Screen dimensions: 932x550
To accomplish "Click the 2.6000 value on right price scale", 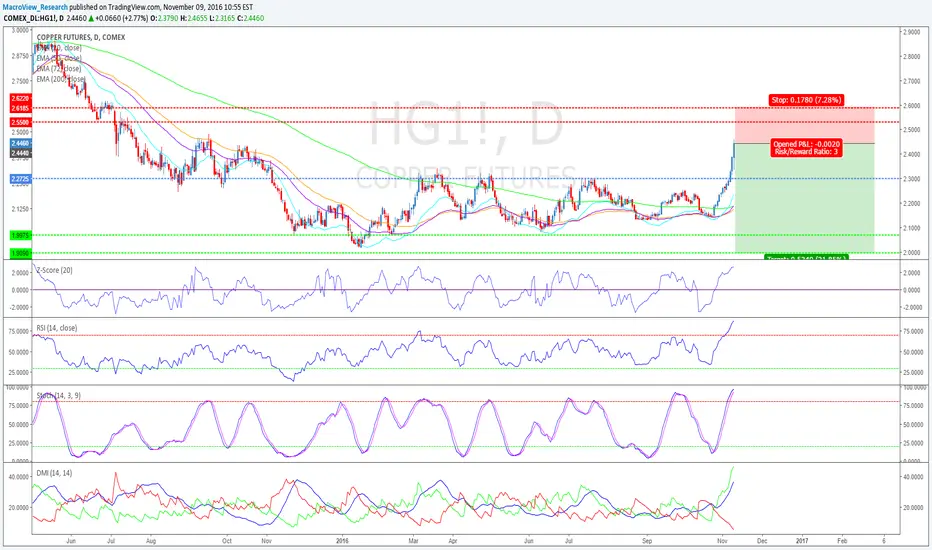I will 912,105.
